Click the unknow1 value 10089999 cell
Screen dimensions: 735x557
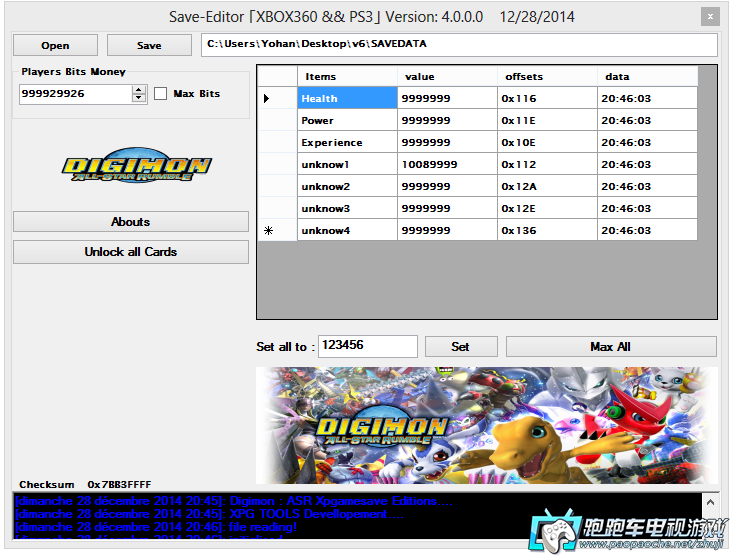[447, 165]
